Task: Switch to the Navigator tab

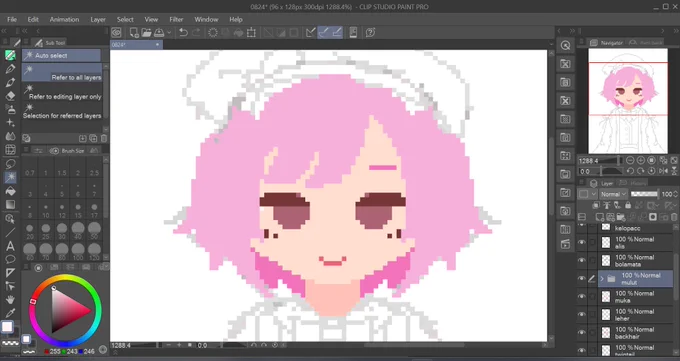Action: 607,43
